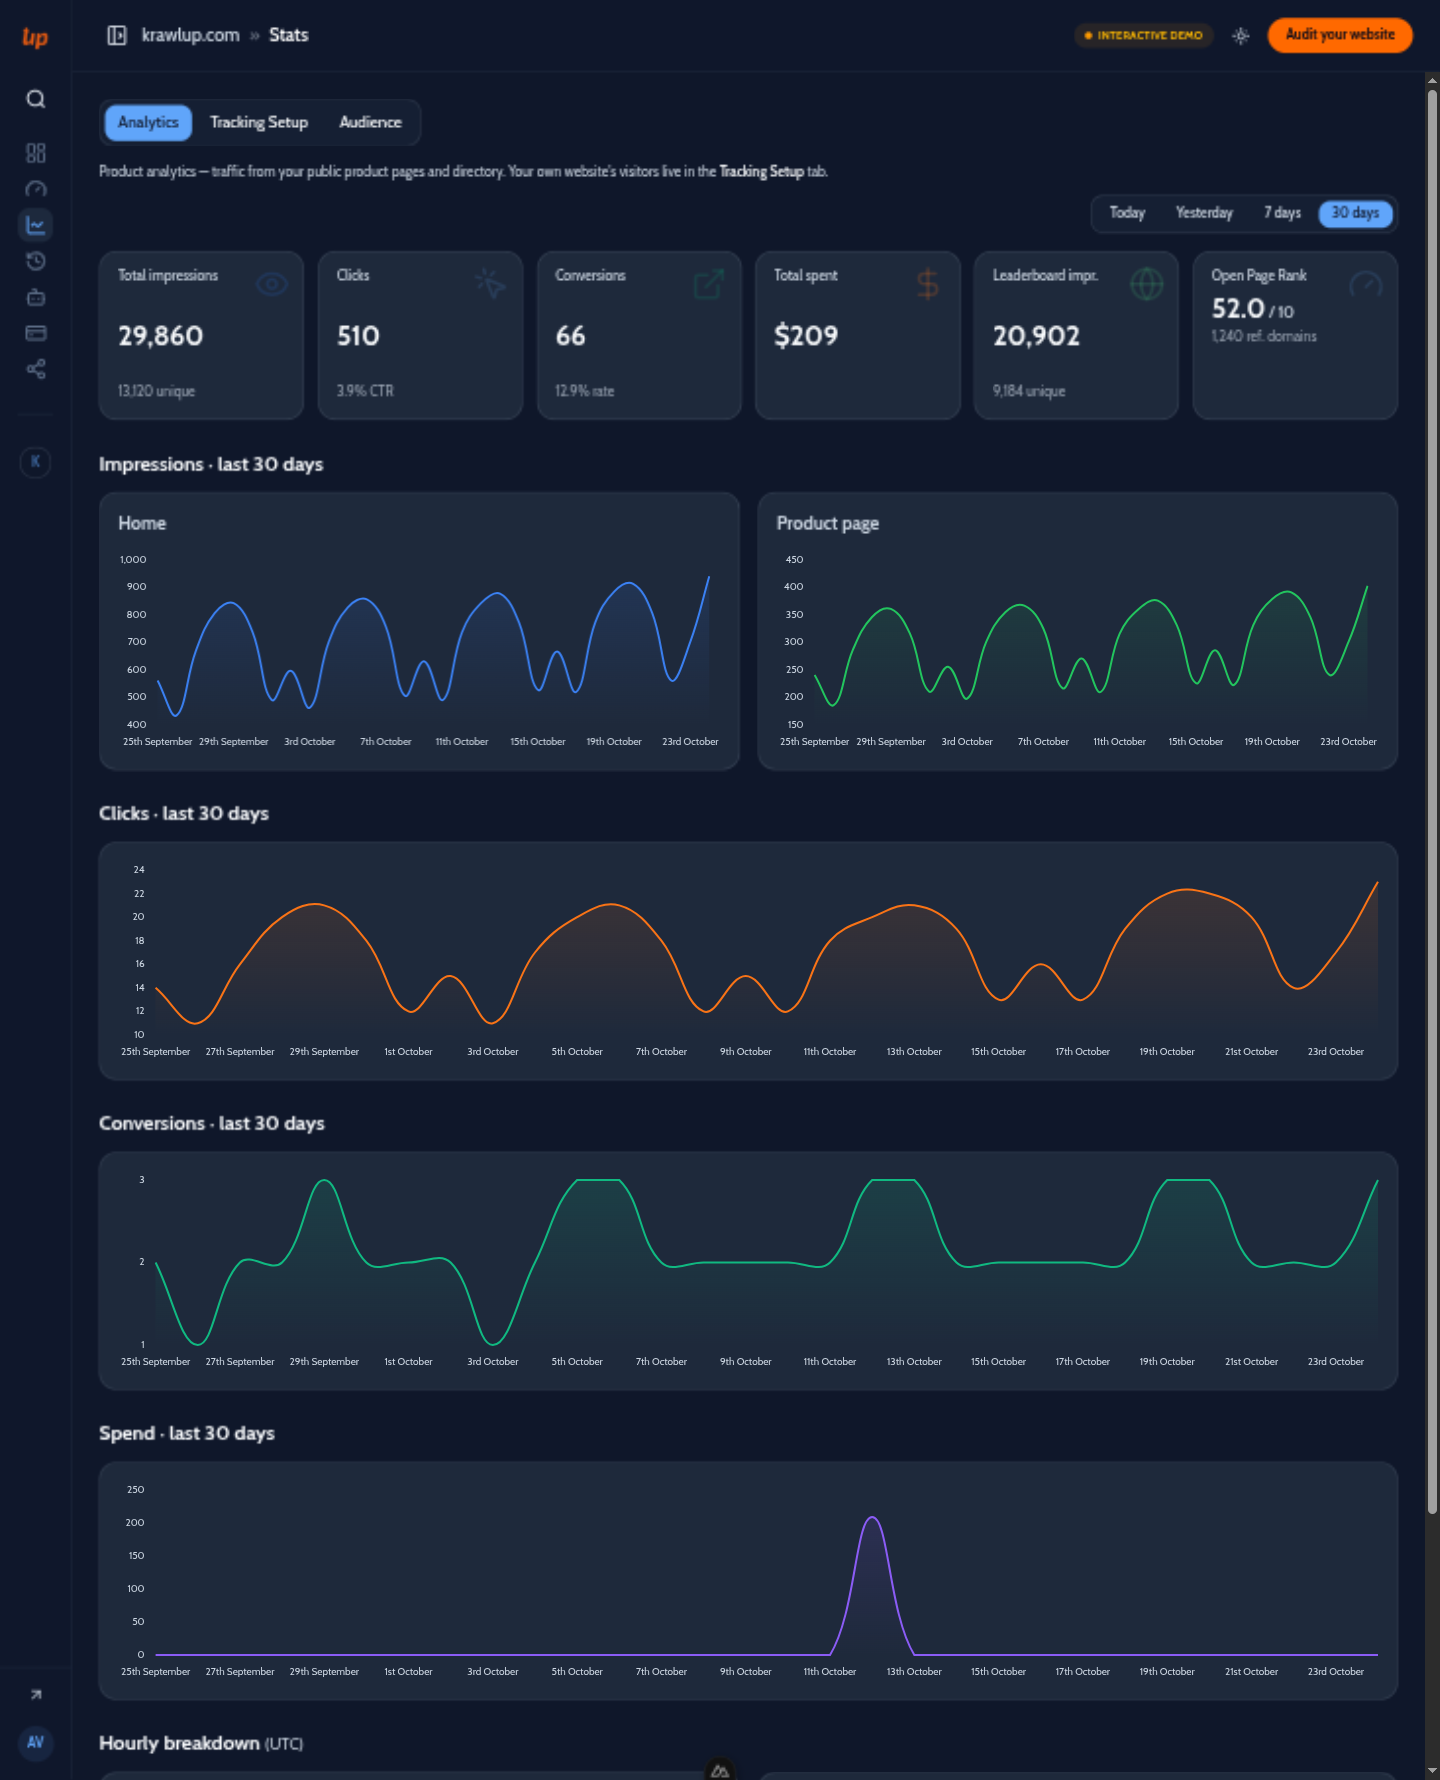Click the 'Clicks · last 30 days' heading

tap(184, 813)
